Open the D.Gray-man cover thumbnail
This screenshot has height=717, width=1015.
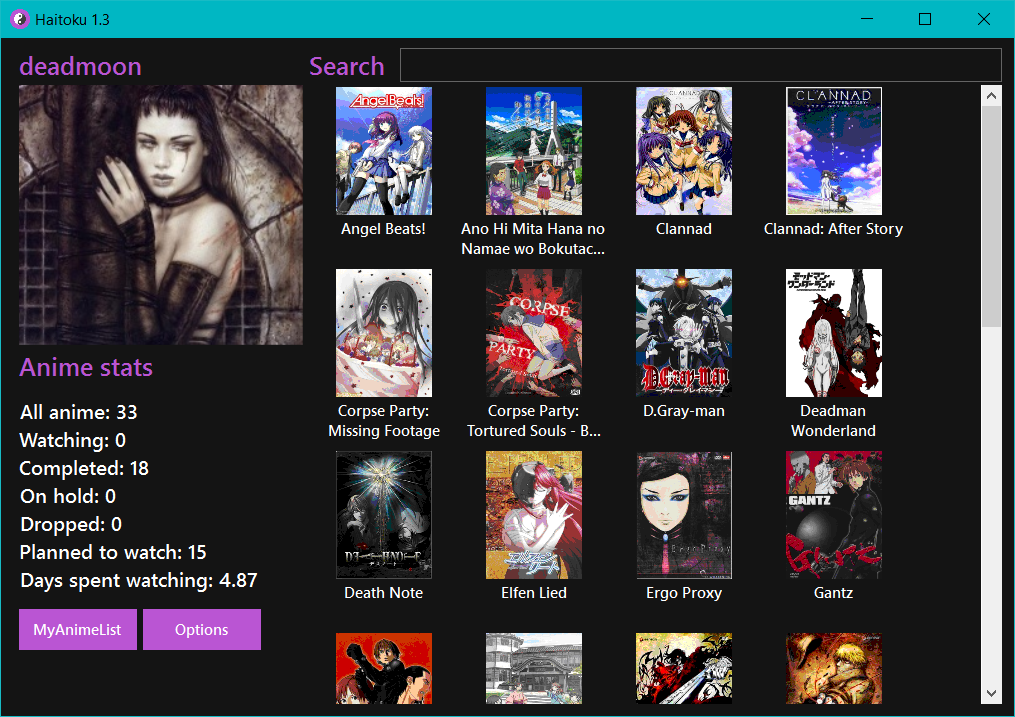tap(684, 333)
